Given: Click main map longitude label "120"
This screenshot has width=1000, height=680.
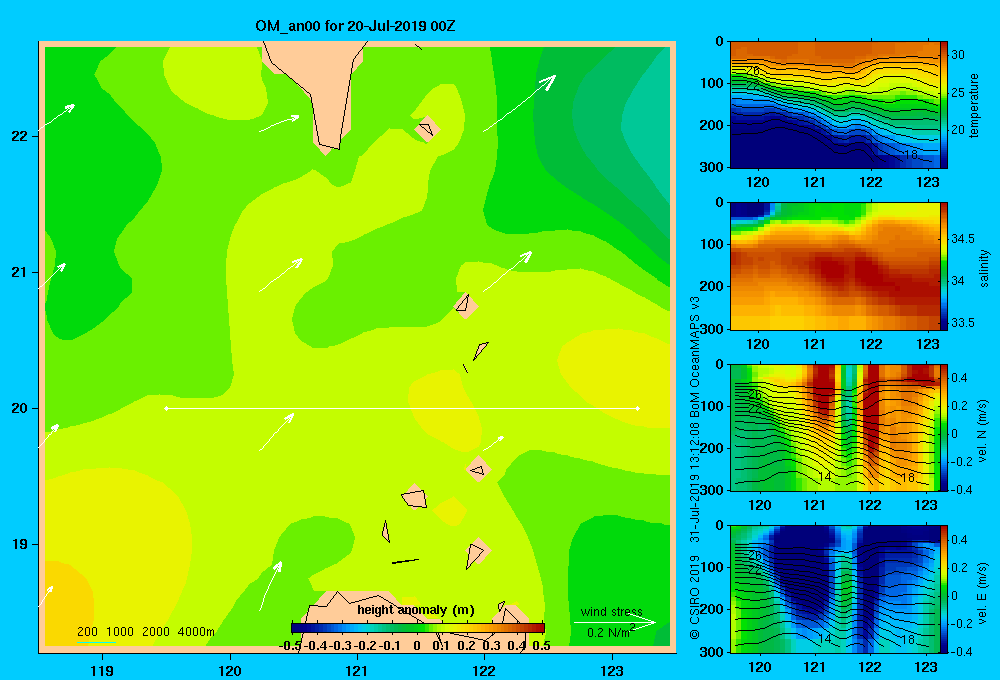Looking at the screenshot, I should click(x=230, y=670).
